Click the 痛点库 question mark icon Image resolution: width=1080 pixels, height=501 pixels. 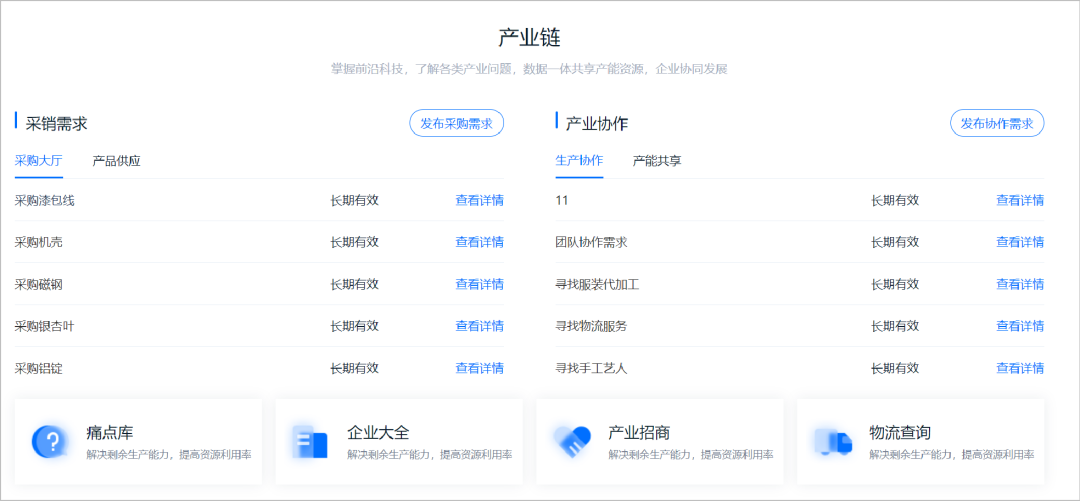point(50,442)
